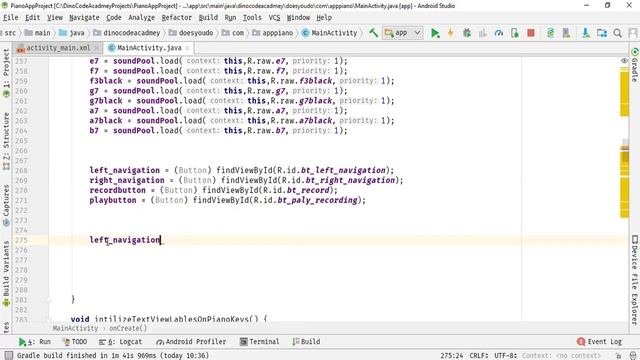The width and height of the screenshot is (640, 360).
Task: Click the fold marker at line 281
Action: click(49, 300)
